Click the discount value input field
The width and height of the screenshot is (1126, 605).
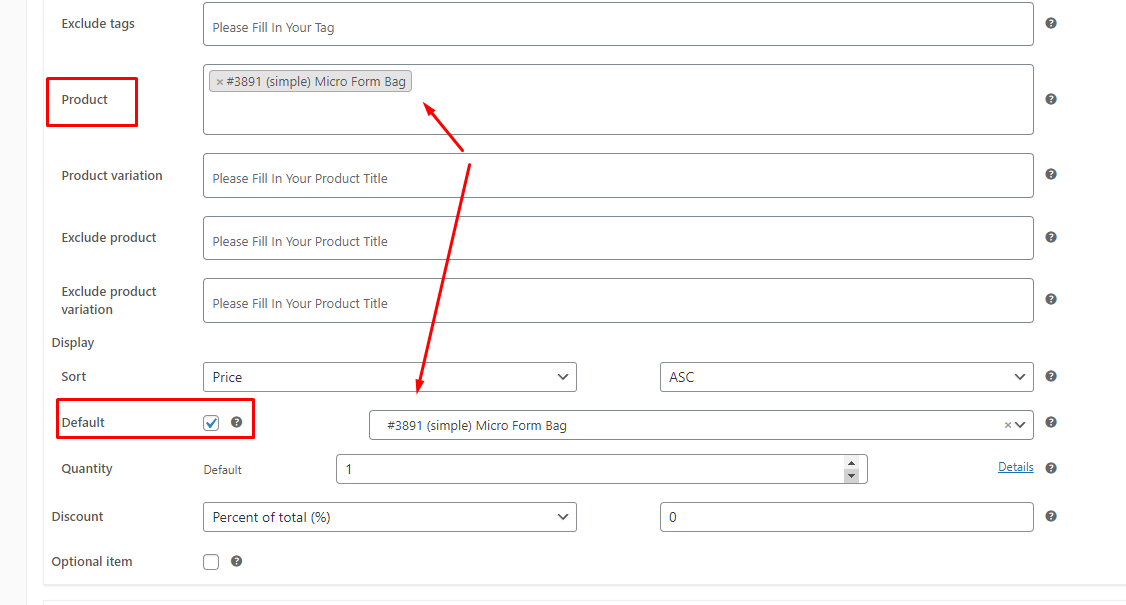(846, 517)
